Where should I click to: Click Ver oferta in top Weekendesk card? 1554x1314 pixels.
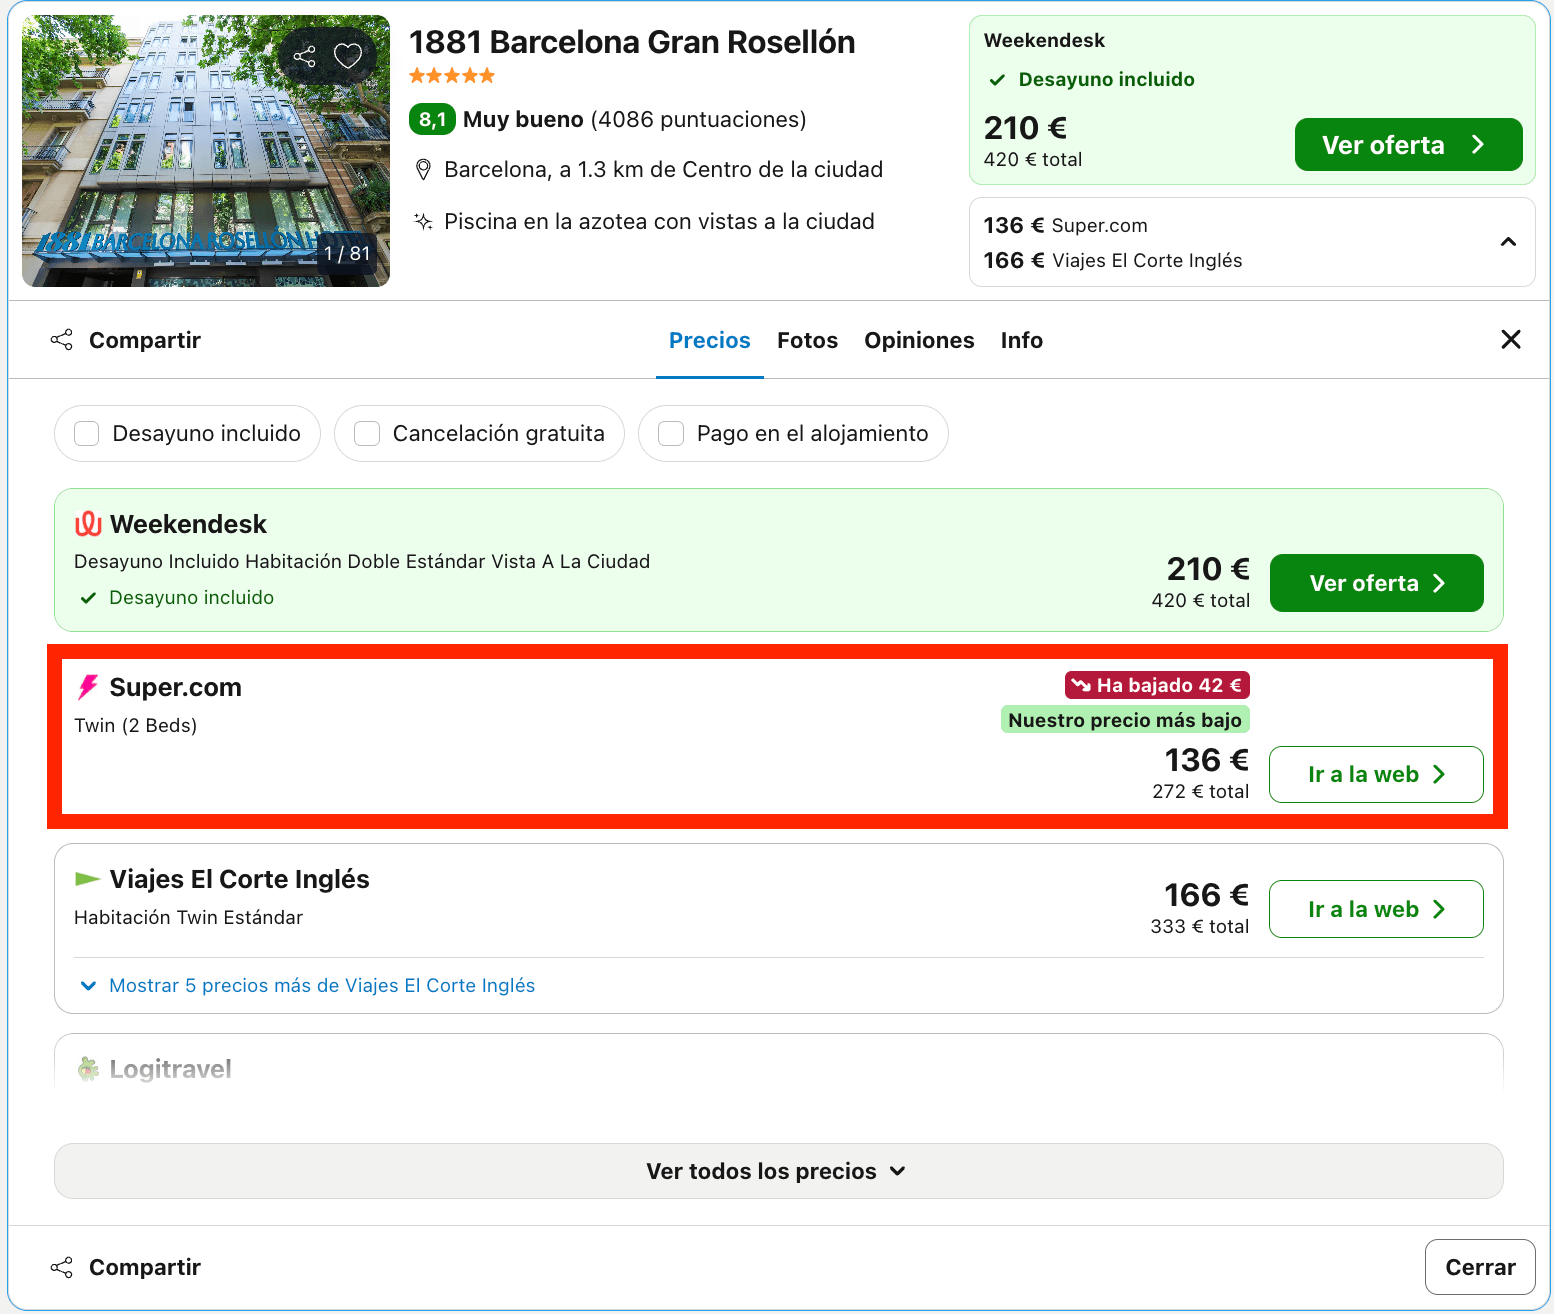(x=1408, y=145)
